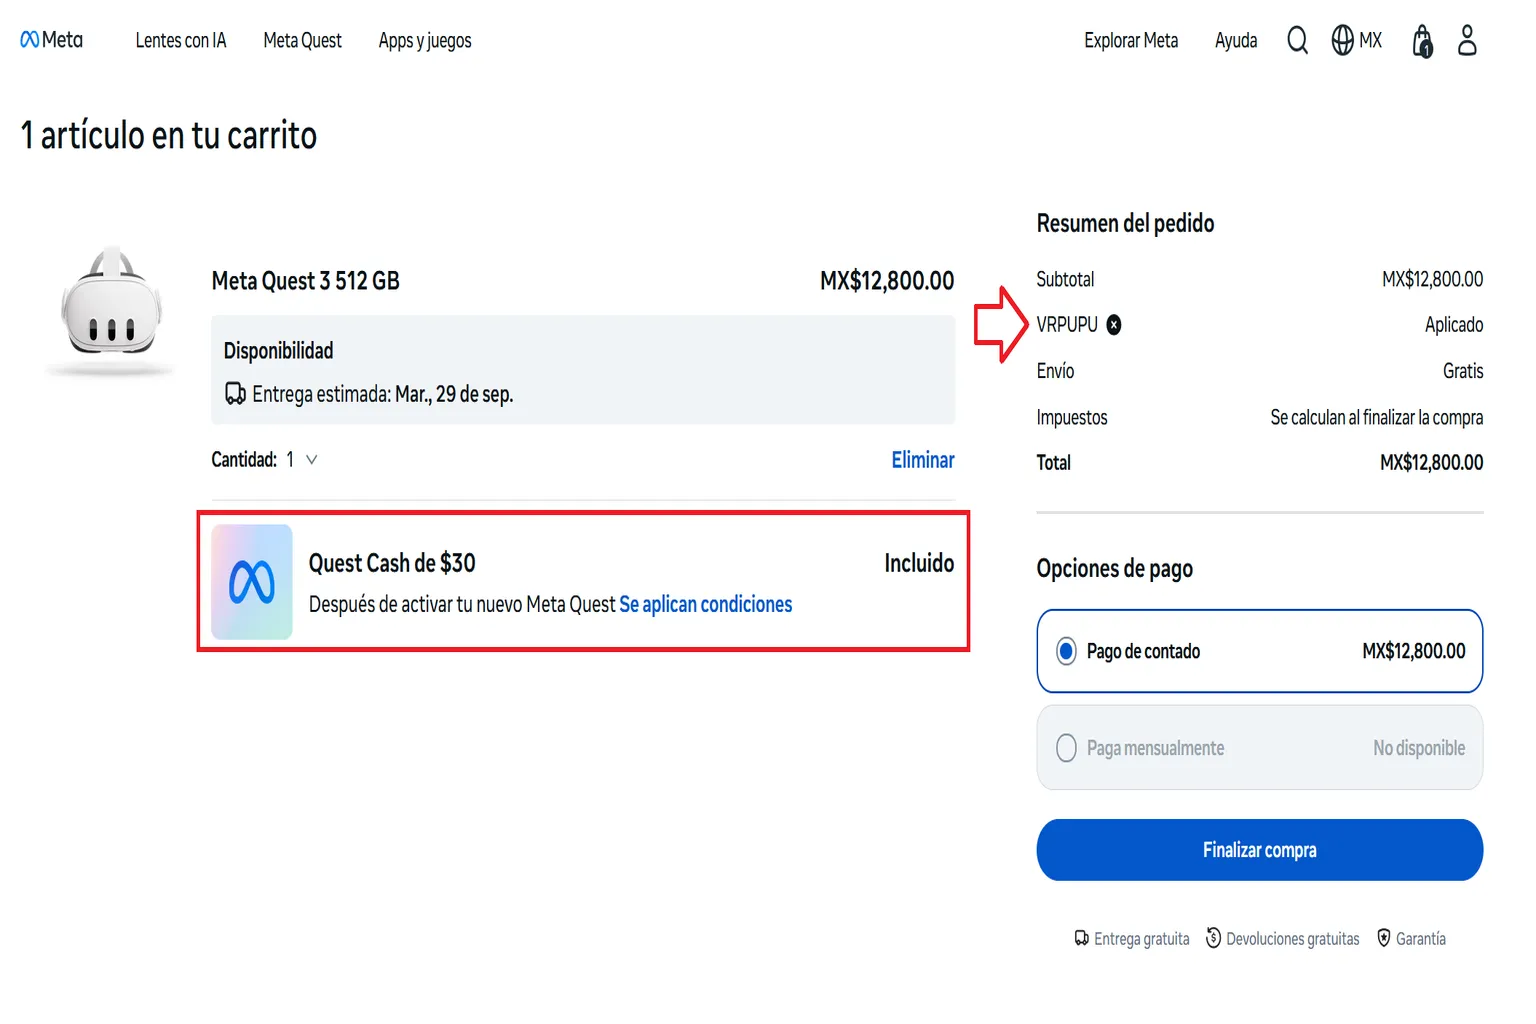Click the Incluido label for Quest Cash

919,563
